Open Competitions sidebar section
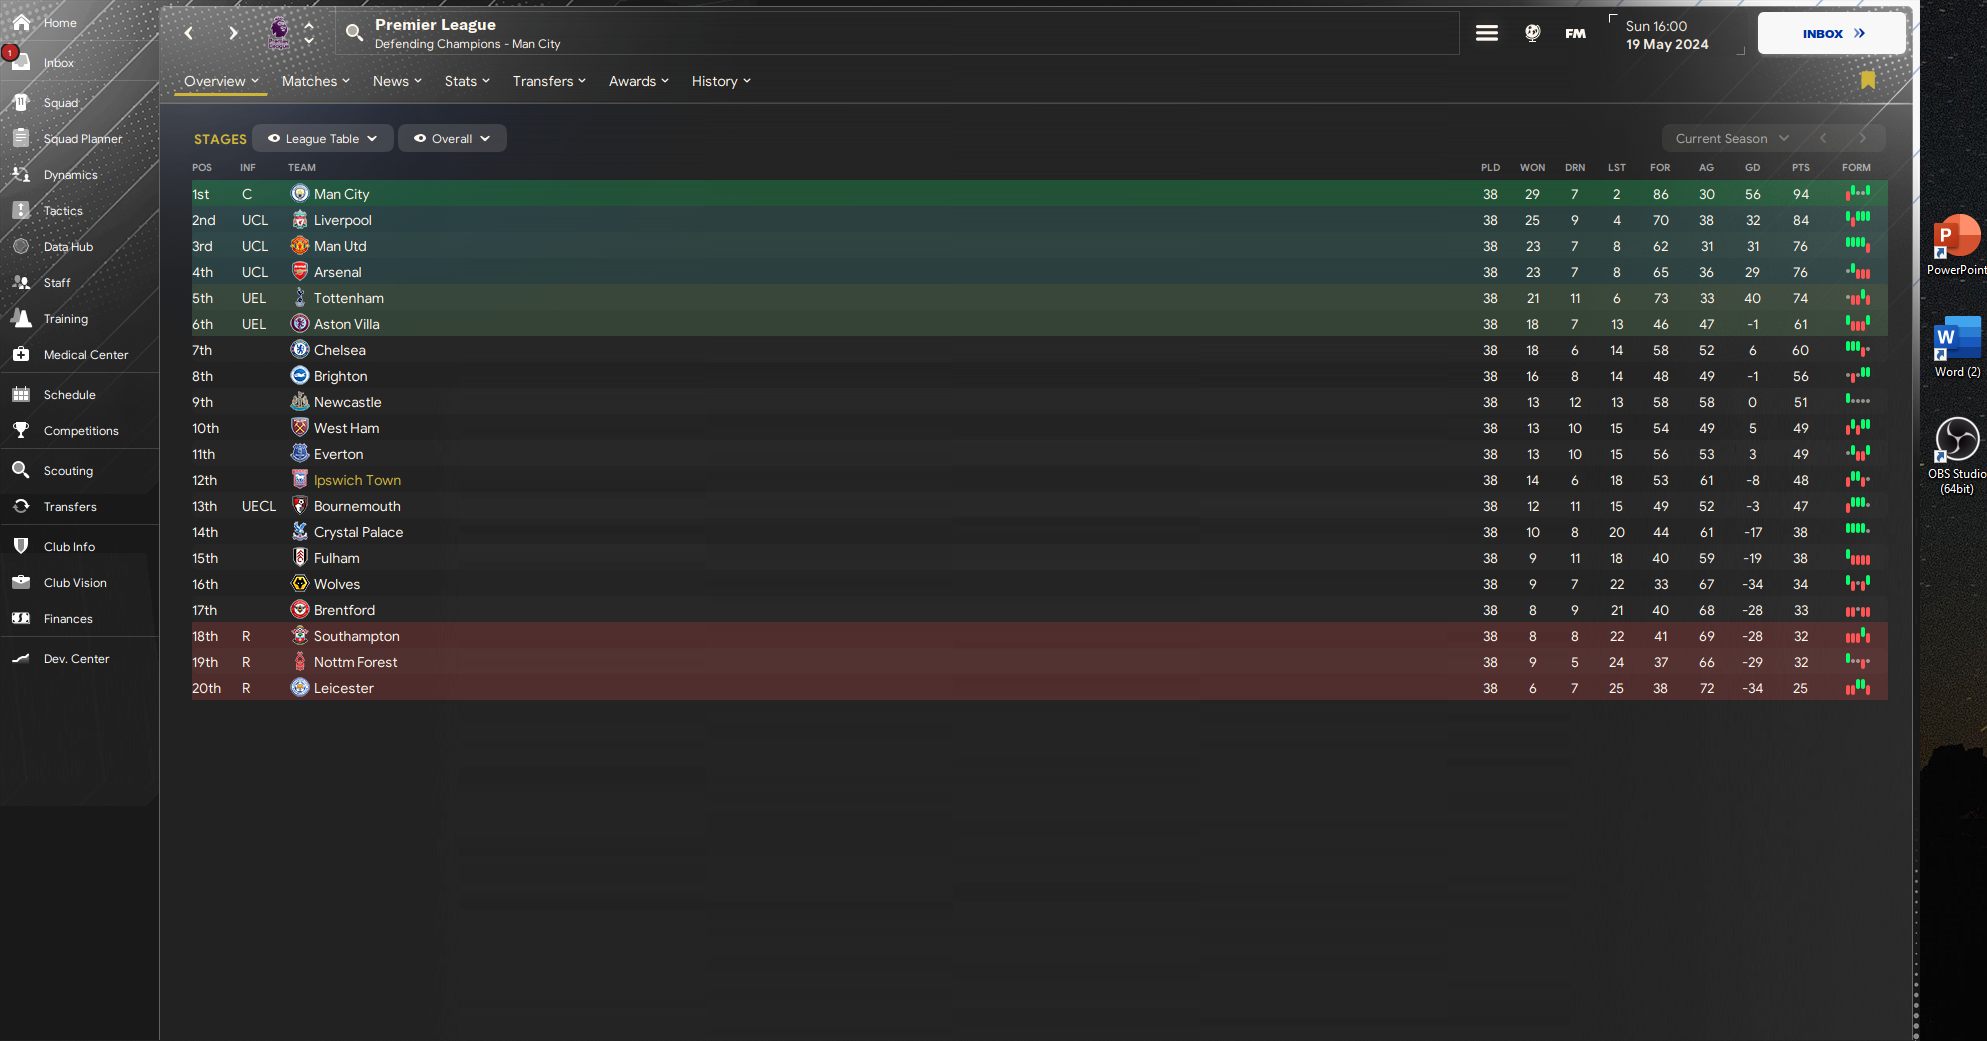The image size is (1987, 1041). (81, 431)
